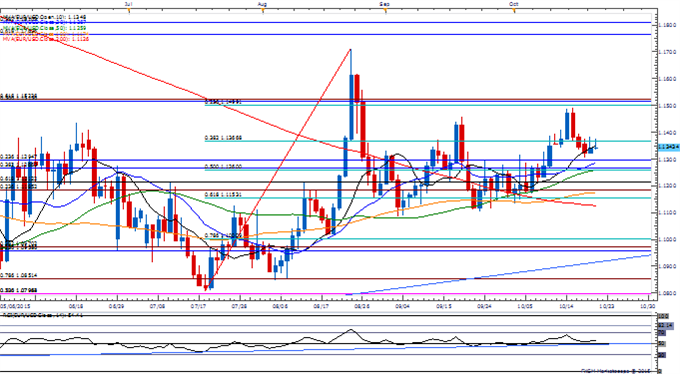
Task: Click the 08/26 date label
Action: 362,306
